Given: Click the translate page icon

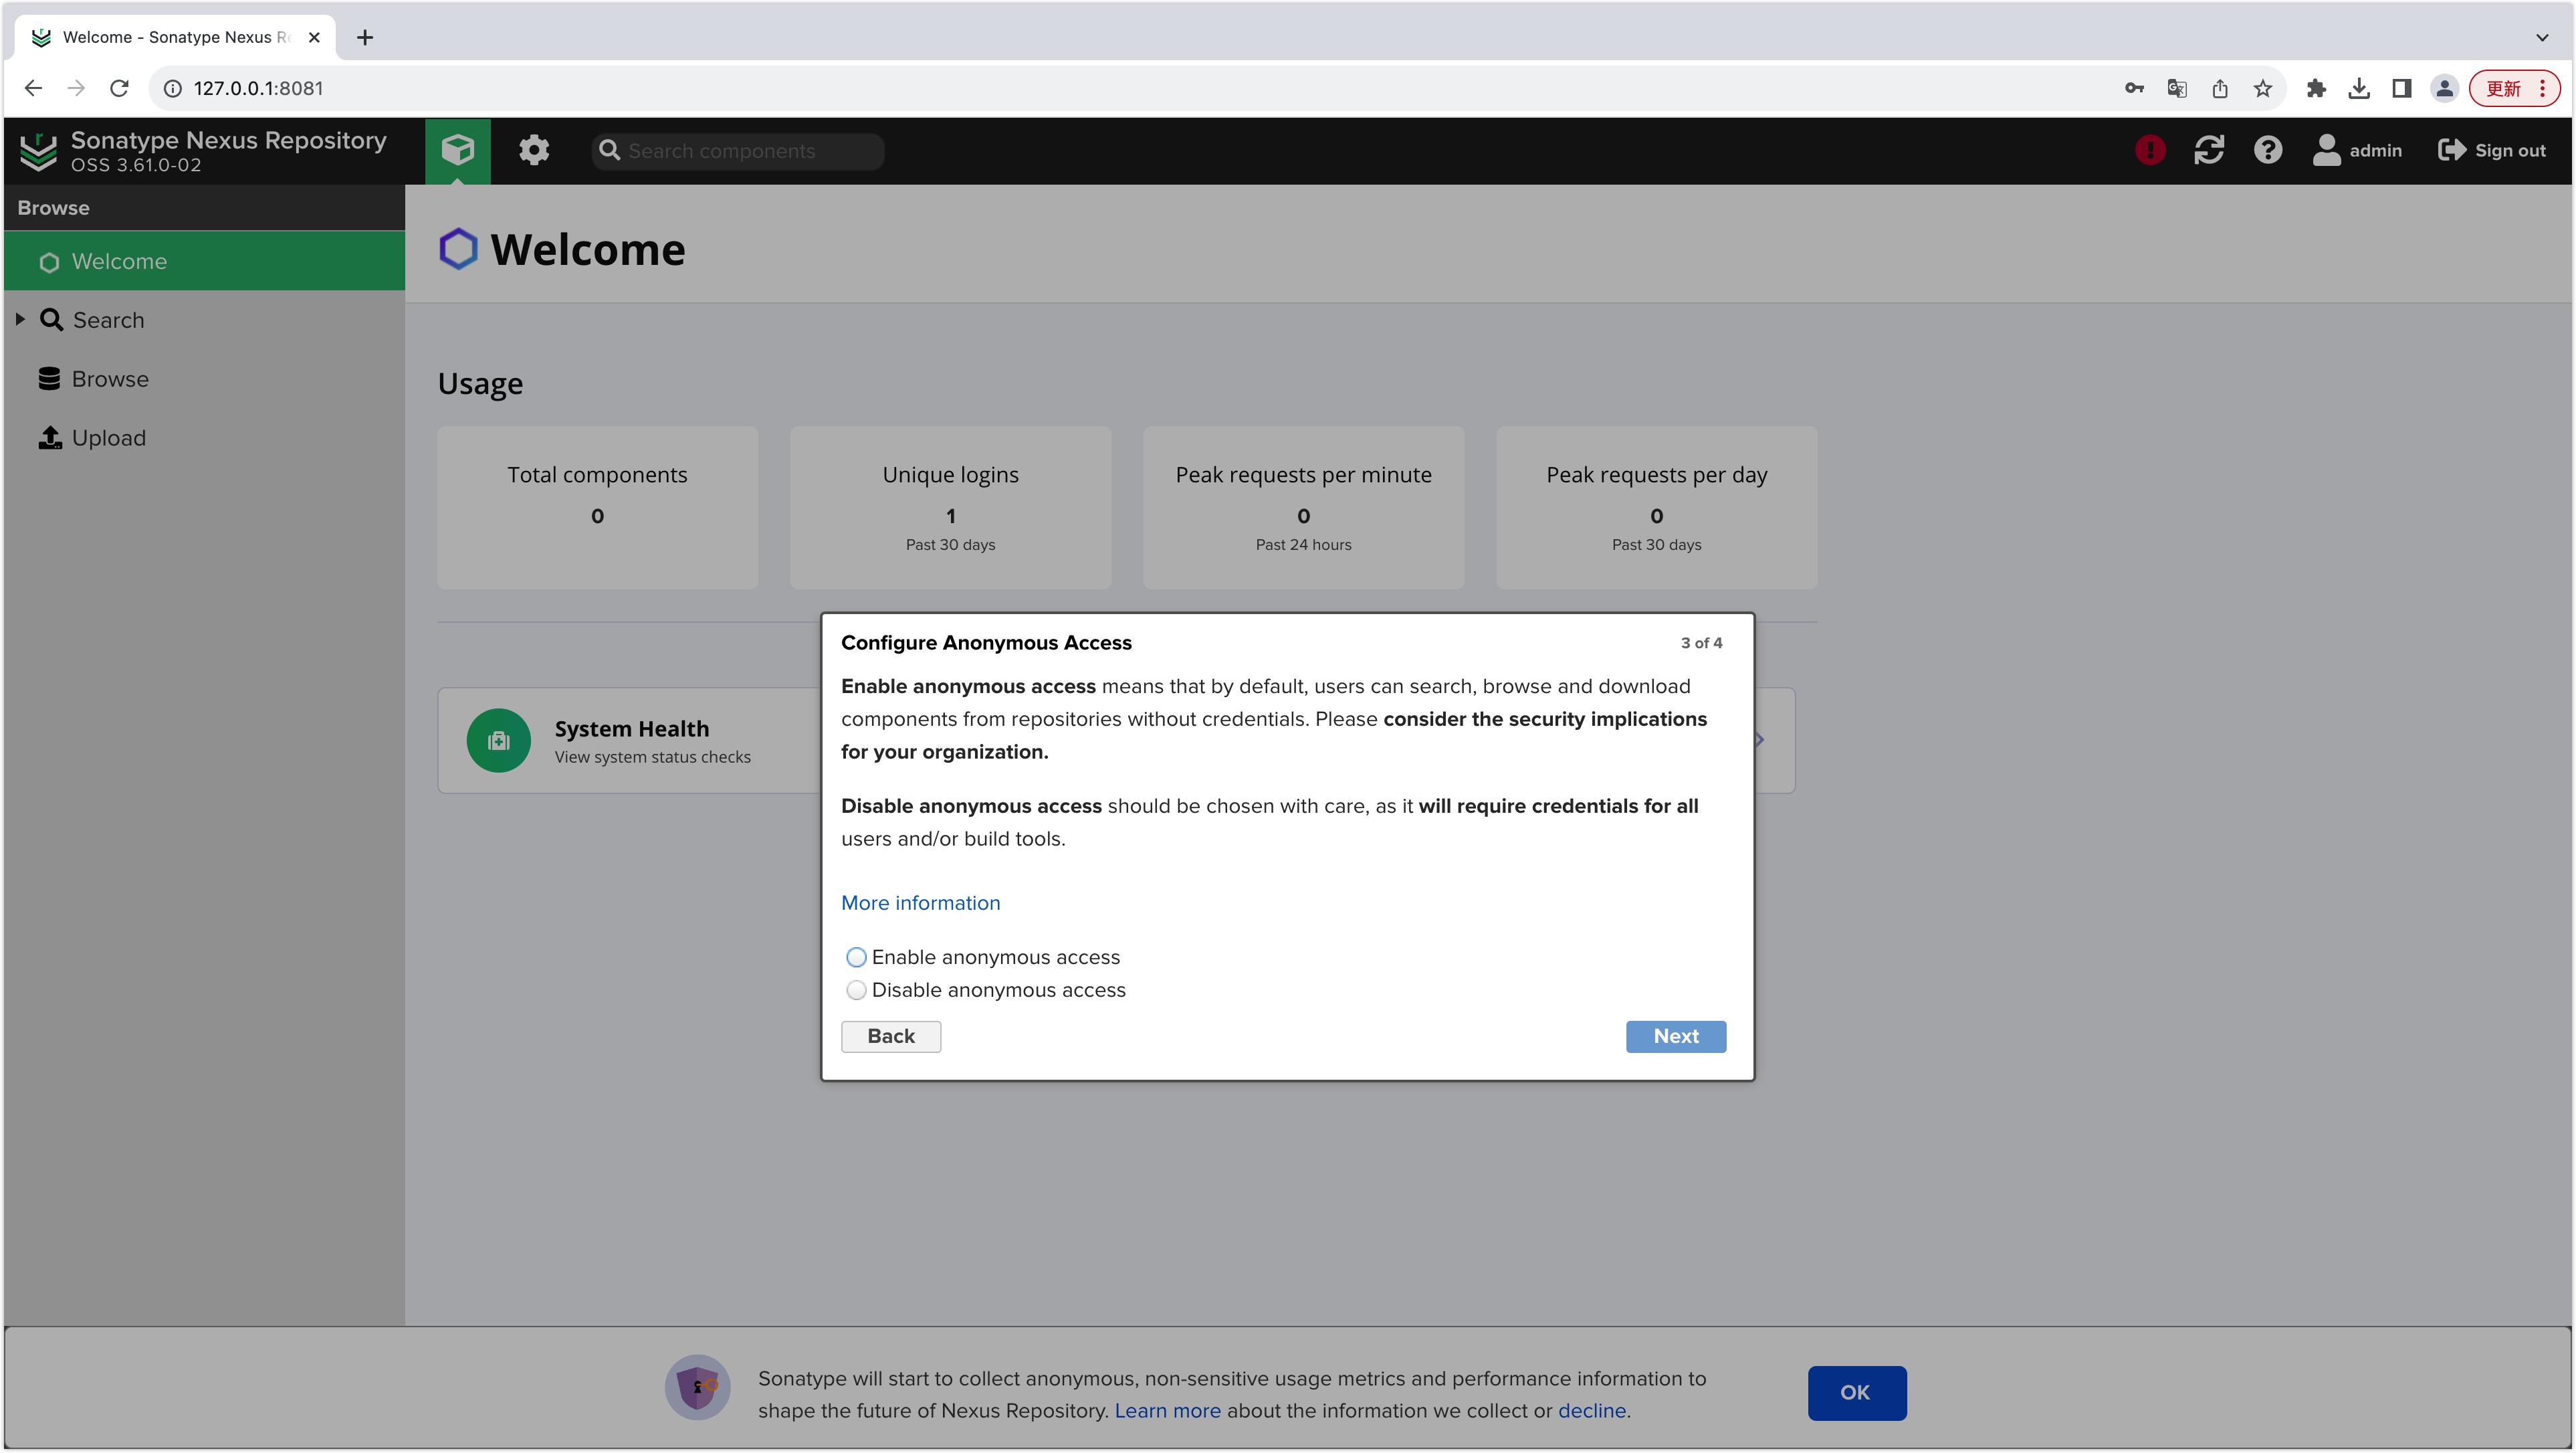Looking at the screenshot, I should click(2177, 88).
